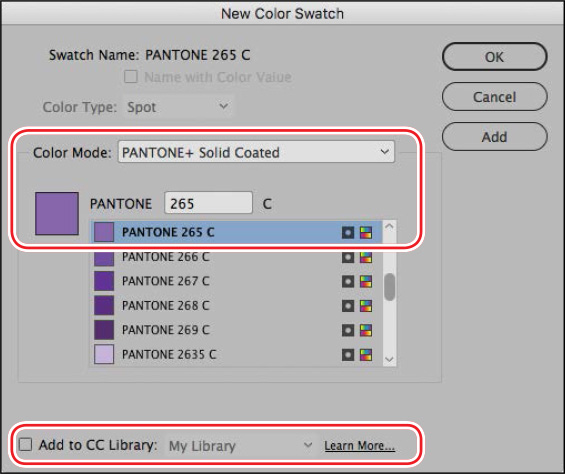This screenshot has height=474, width=565.
Task: Click the Add button
Action: [494, 137]
